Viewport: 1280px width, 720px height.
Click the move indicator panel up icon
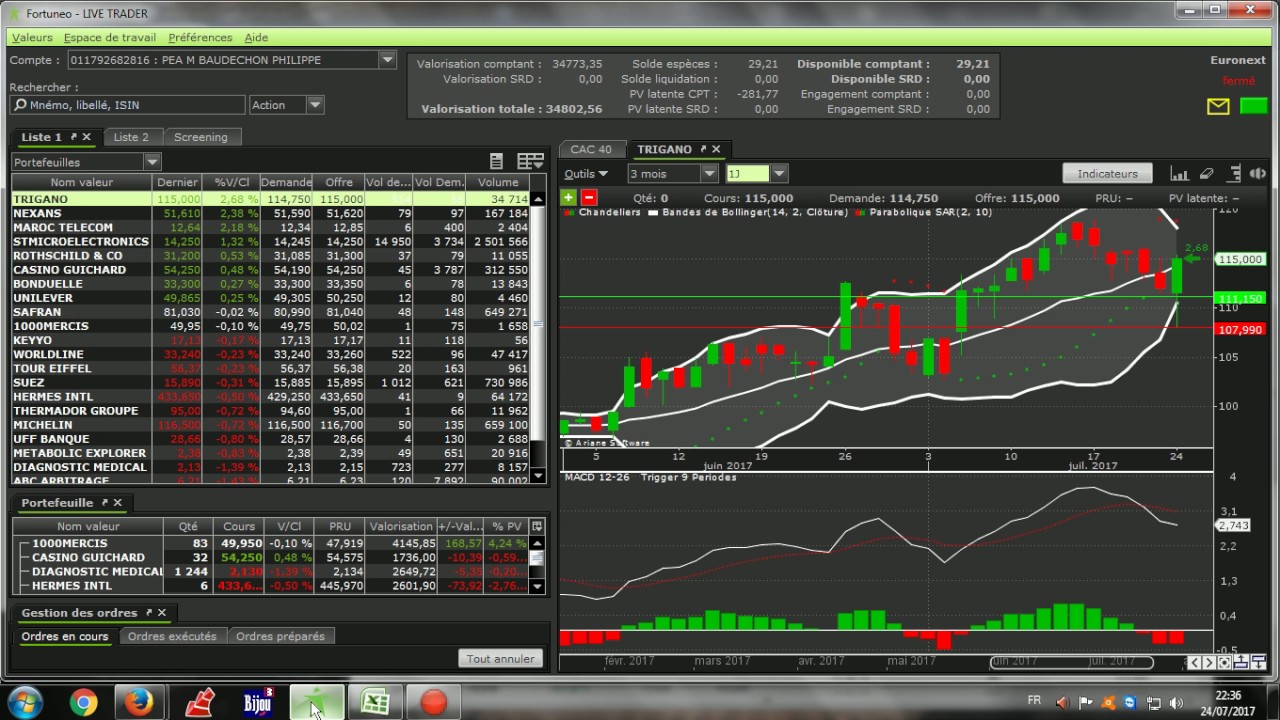pyautogui.click(x=1241, y=662)
